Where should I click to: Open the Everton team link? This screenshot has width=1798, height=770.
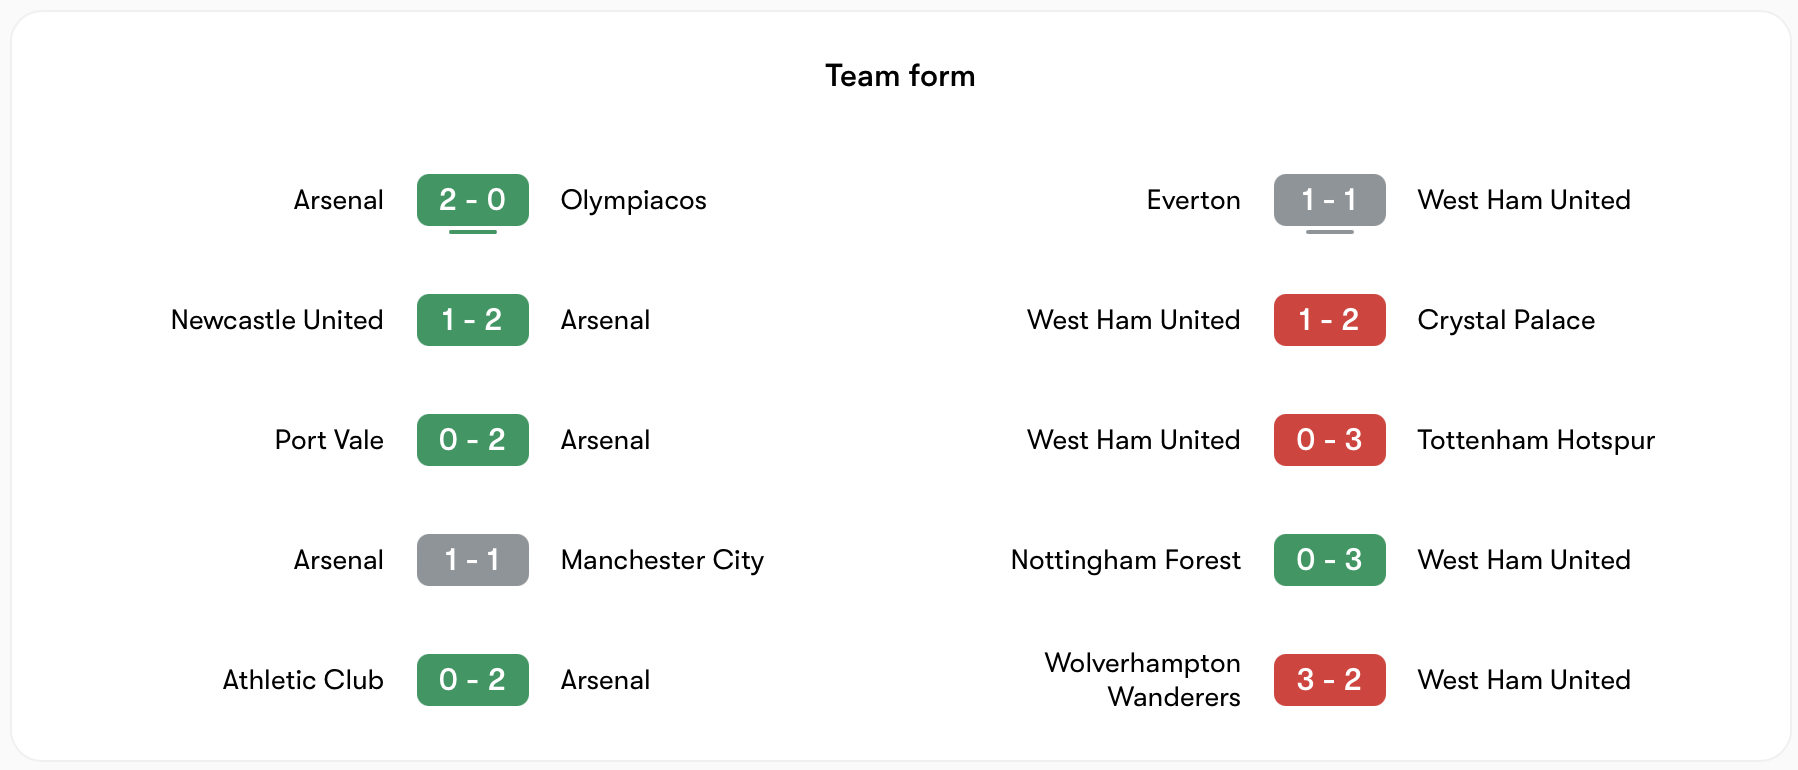tap(1193, 200)
